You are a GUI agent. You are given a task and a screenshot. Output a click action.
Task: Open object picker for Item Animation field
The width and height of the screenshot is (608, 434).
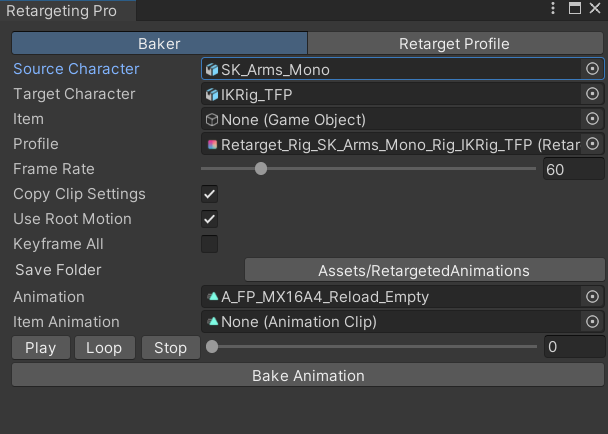[x=592, y=322]
